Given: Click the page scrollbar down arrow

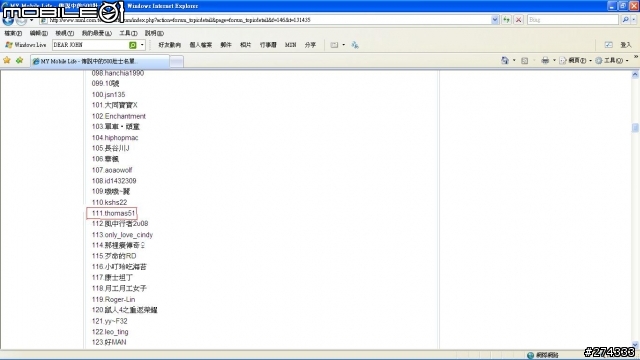Looking at the screenshot, I should click(635, 345).
